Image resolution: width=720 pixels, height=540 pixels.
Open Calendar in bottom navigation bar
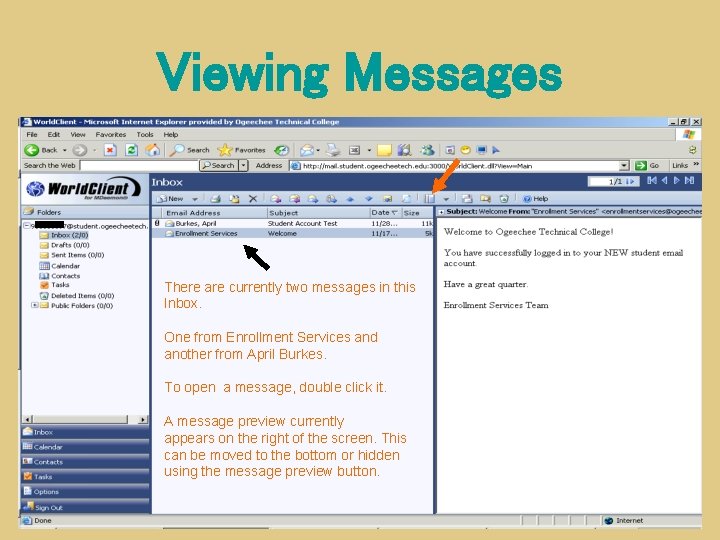click(x=85, y=447)
